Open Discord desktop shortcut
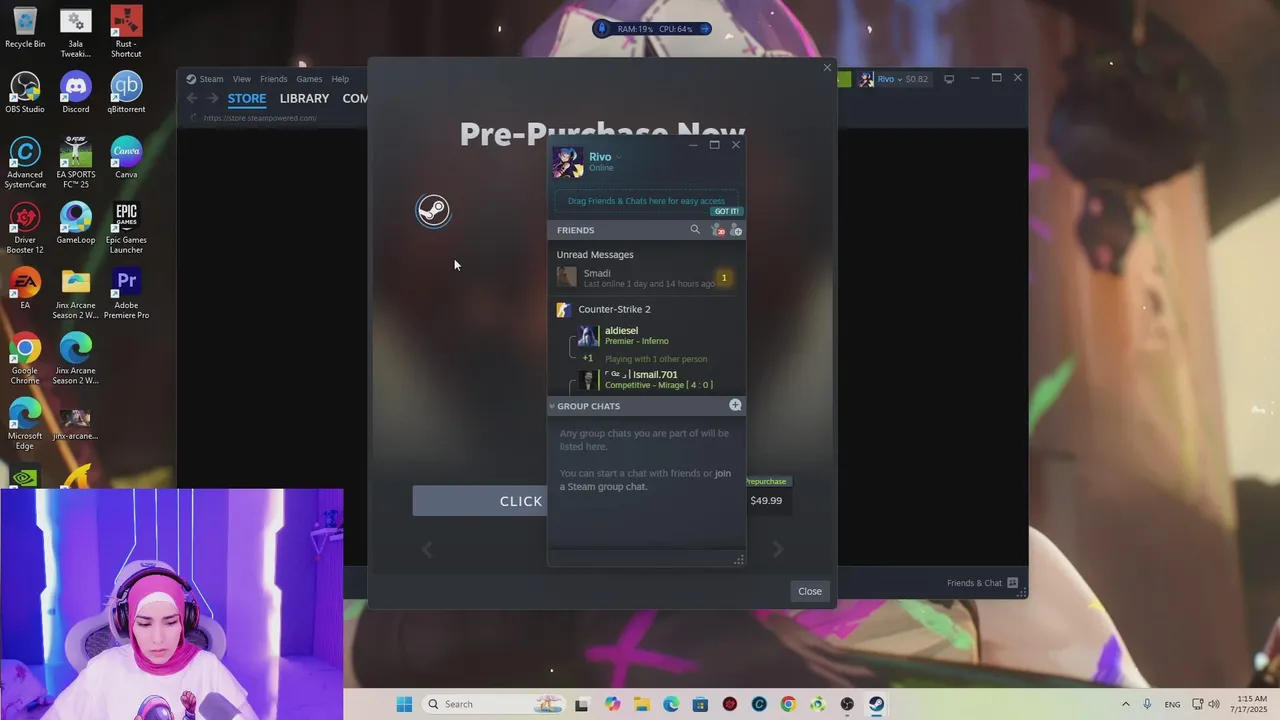The height and width of the screenshot is (720, 1280). pyautogui.click(x=76, y=93)
